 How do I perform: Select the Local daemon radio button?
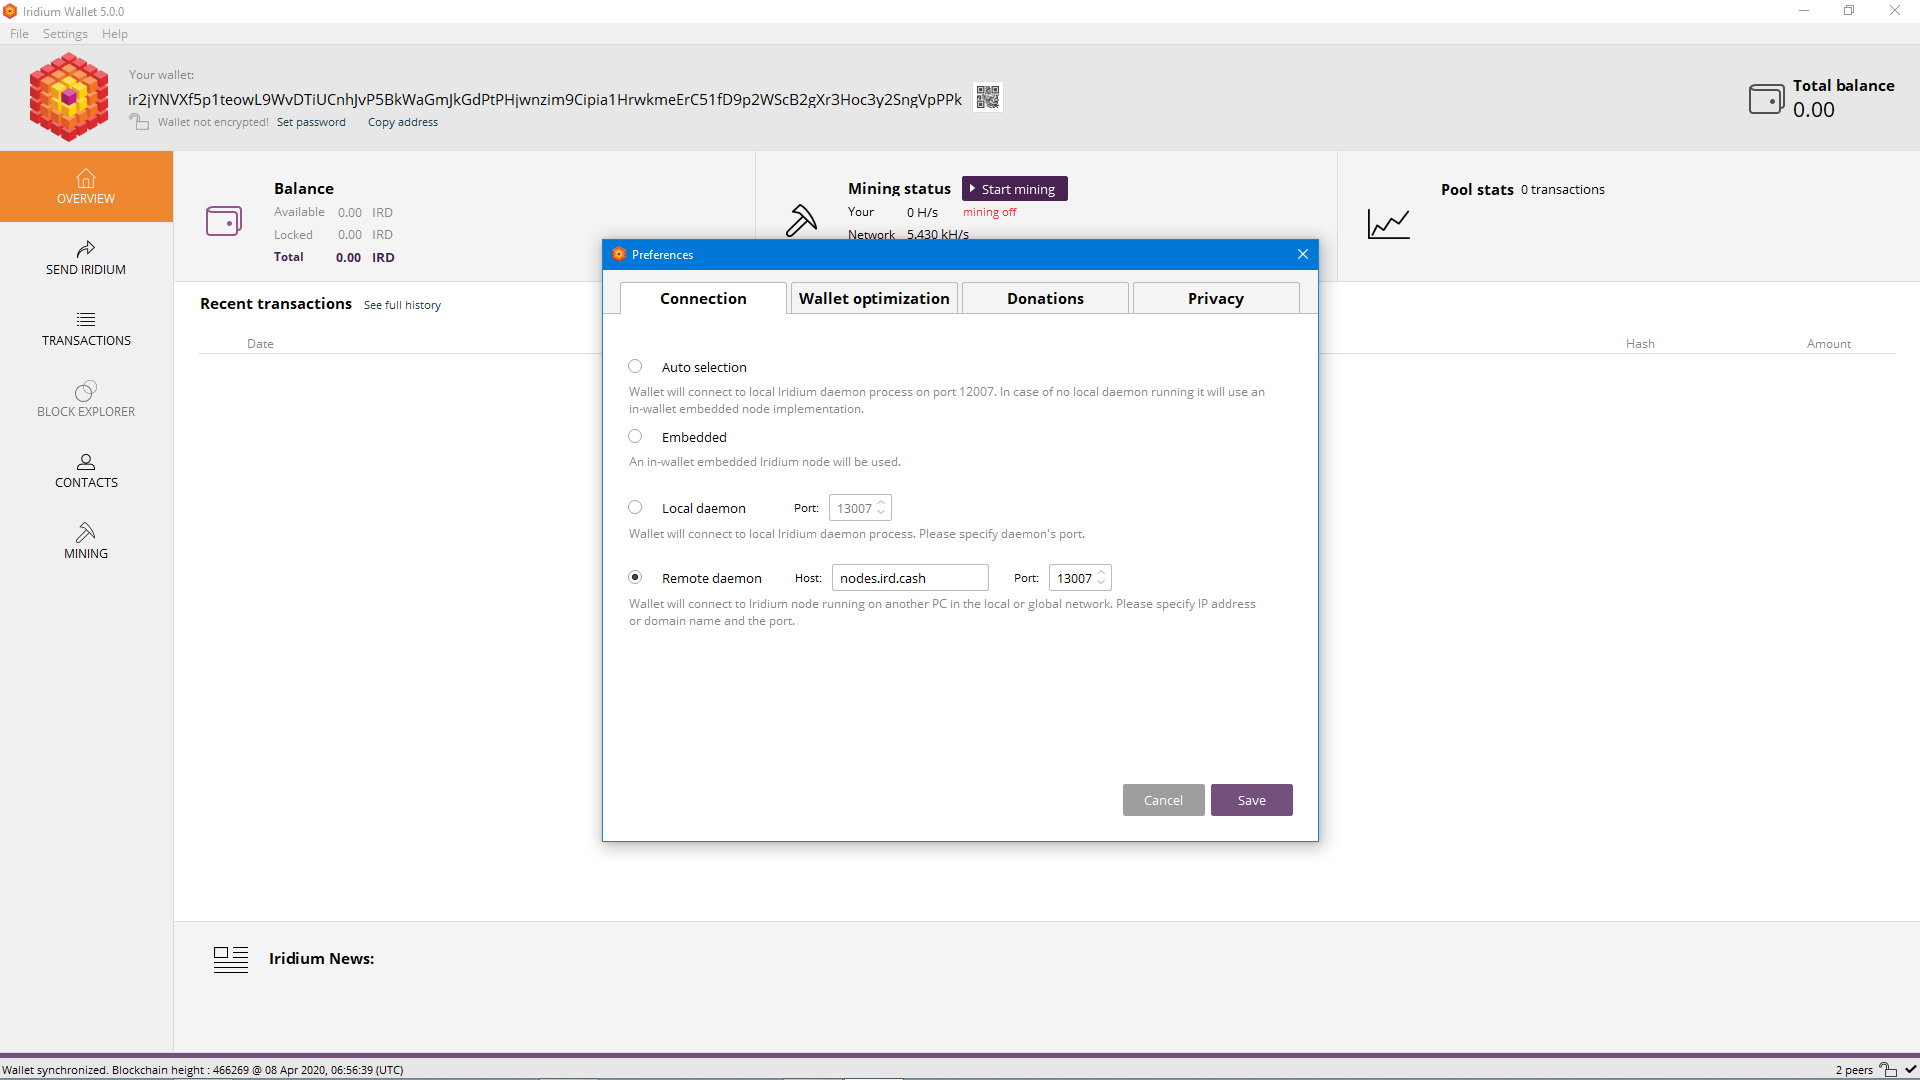click(x=635, y=508)
